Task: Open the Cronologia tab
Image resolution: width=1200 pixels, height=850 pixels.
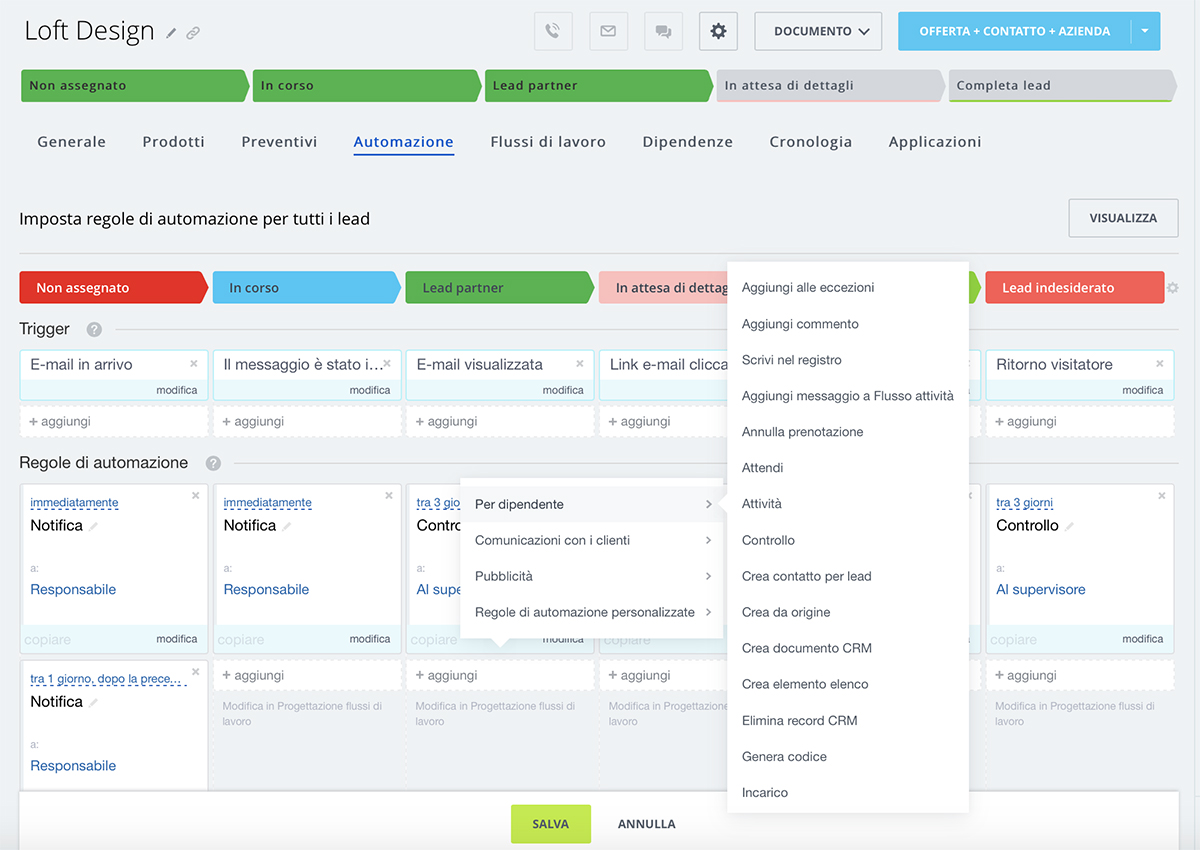Action: 810,142
